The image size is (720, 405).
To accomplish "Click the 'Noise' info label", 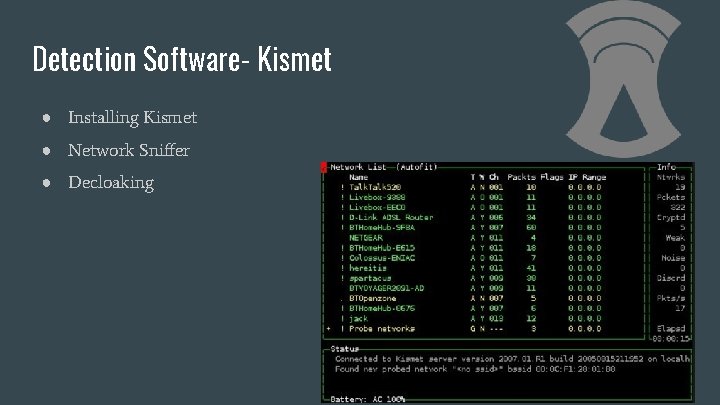I will point(673,258).
